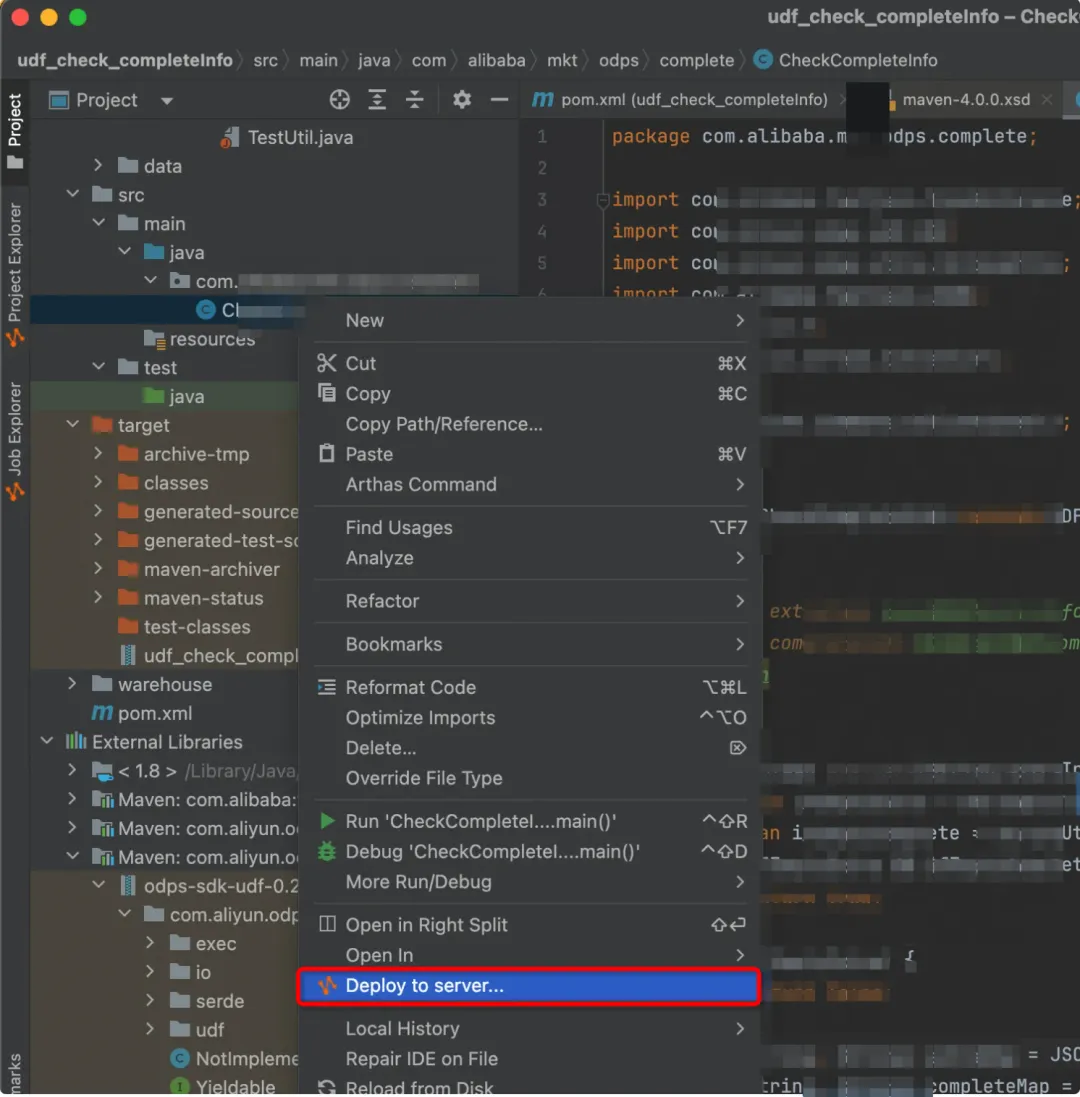Click the Select Opened File crosshair icon
1080x1097 pixels.
340,99
